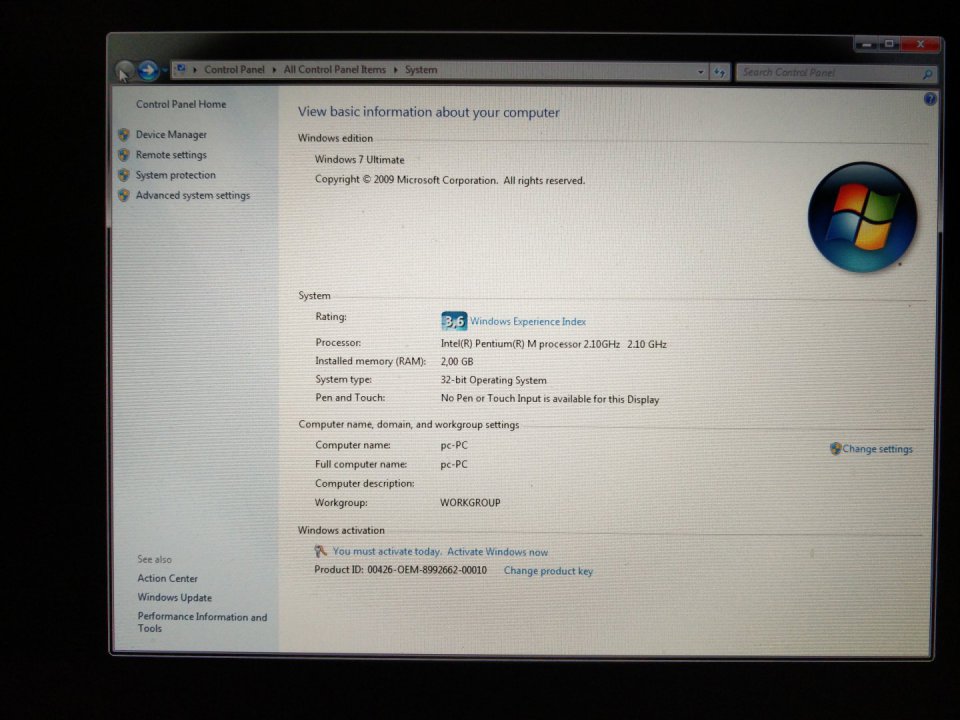This screenshot has width=960, height=720.
Task: Open Device Manager link
Action: 171,134
